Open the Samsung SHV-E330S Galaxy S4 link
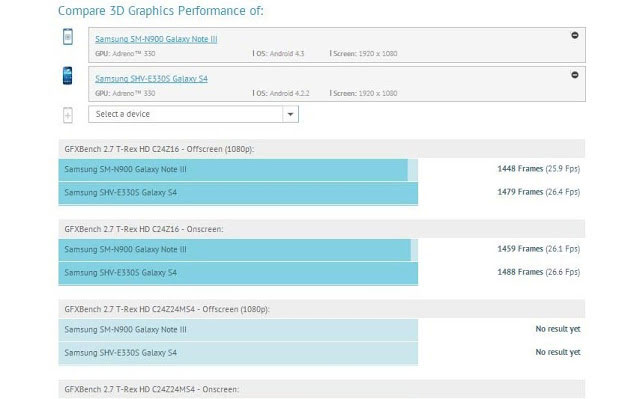640x399 pixels. click(151, 79)
